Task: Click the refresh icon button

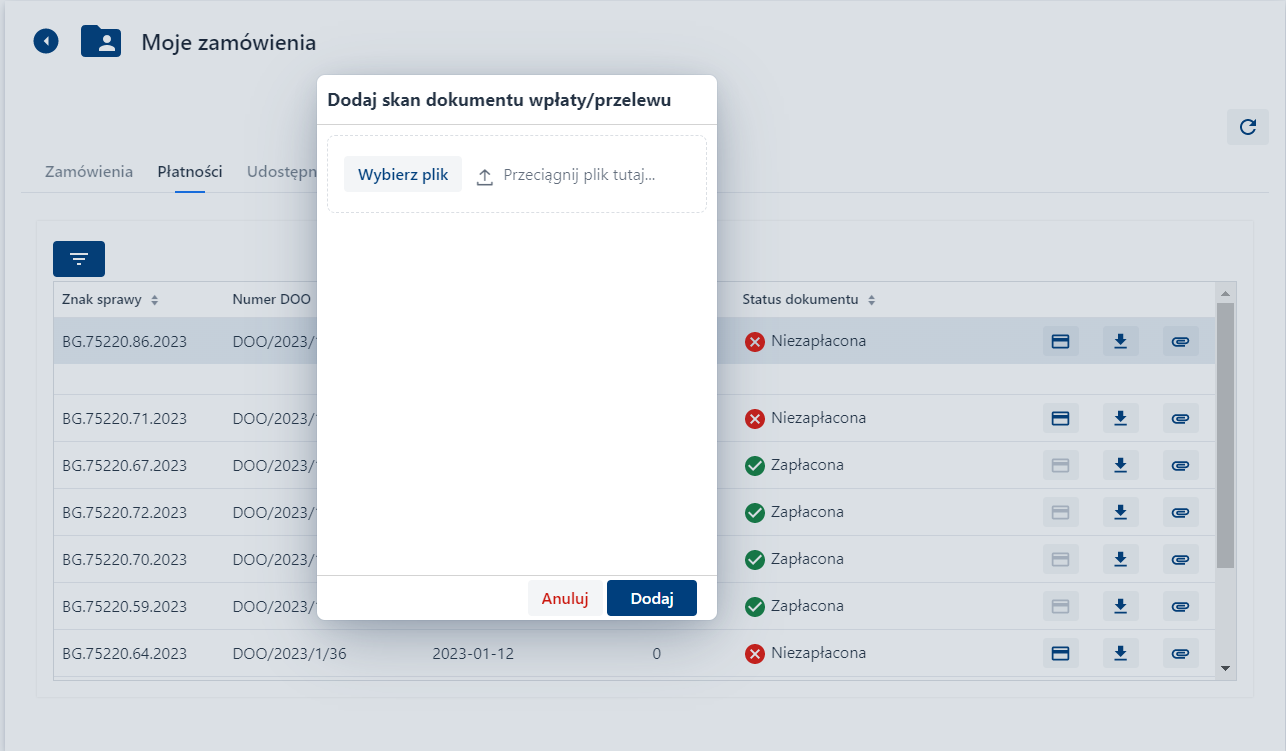Action: 1247,127
